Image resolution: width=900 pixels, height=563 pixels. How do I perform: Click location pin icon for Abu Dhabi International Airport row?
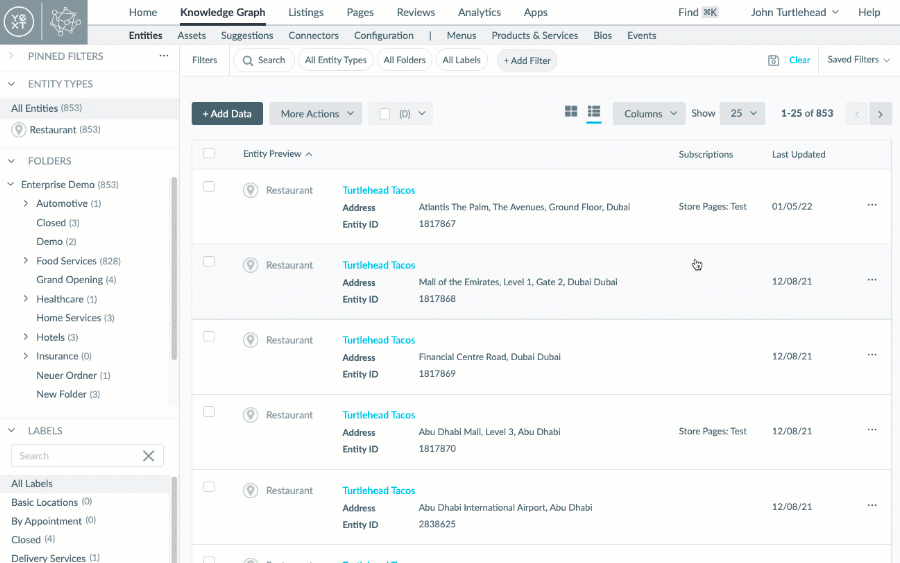pyautogui.click(x=250, y=491)
